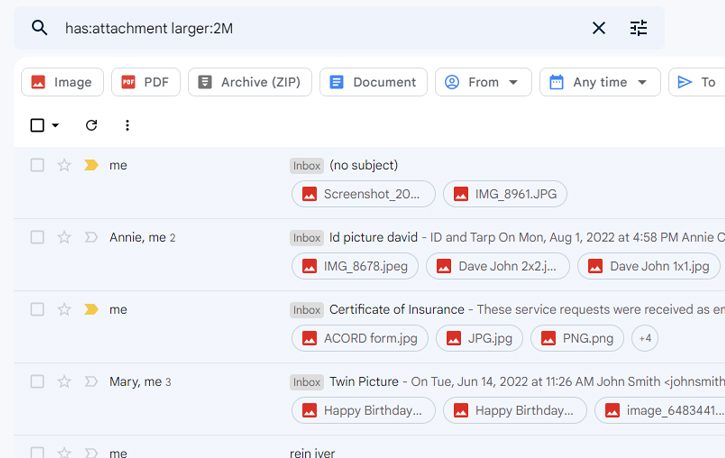The image size is (725, 458).
Task: Star the Twin Picture email
Action: pyautogui.click(x=64, y=381)
